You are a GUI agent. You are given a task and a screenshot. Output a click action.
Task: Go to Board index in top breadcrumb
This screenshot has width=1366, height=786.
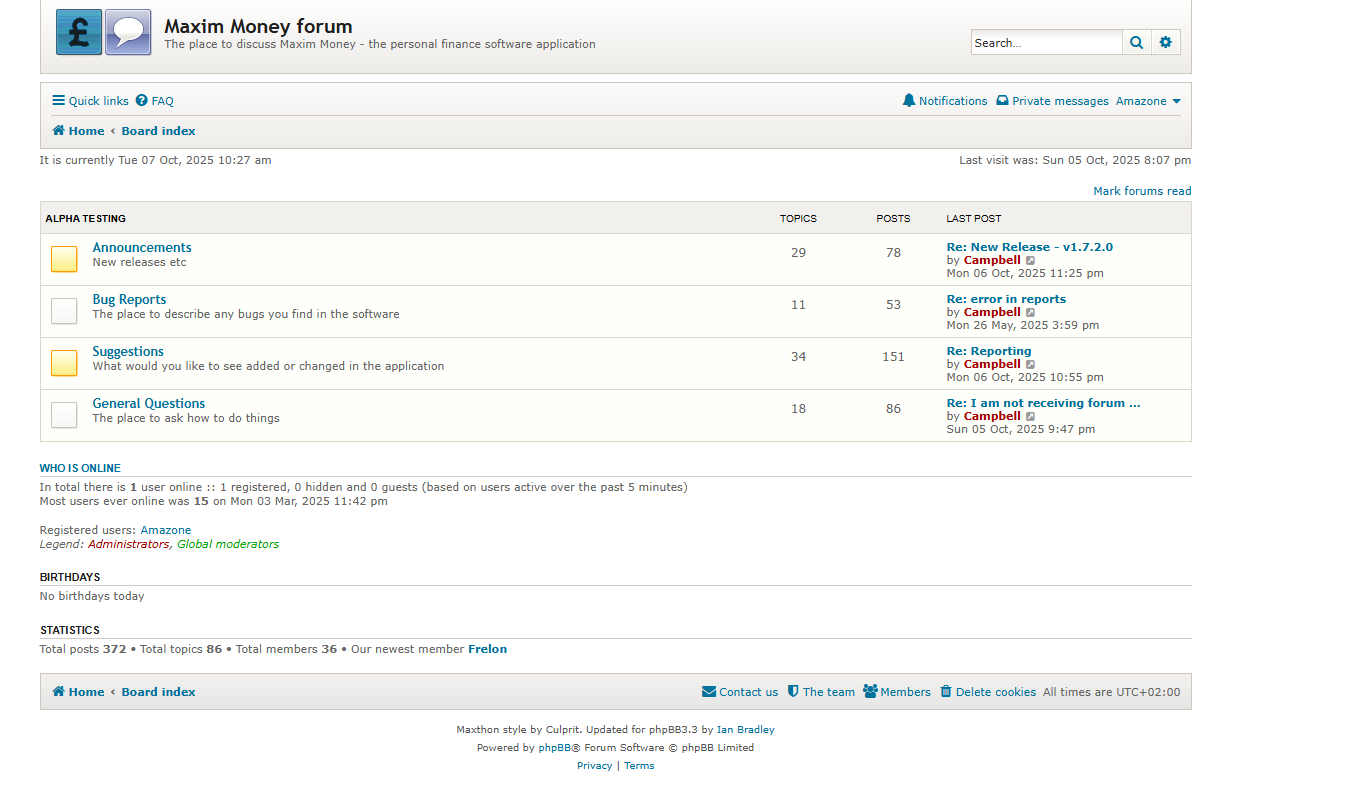click(x=158, y=131)
